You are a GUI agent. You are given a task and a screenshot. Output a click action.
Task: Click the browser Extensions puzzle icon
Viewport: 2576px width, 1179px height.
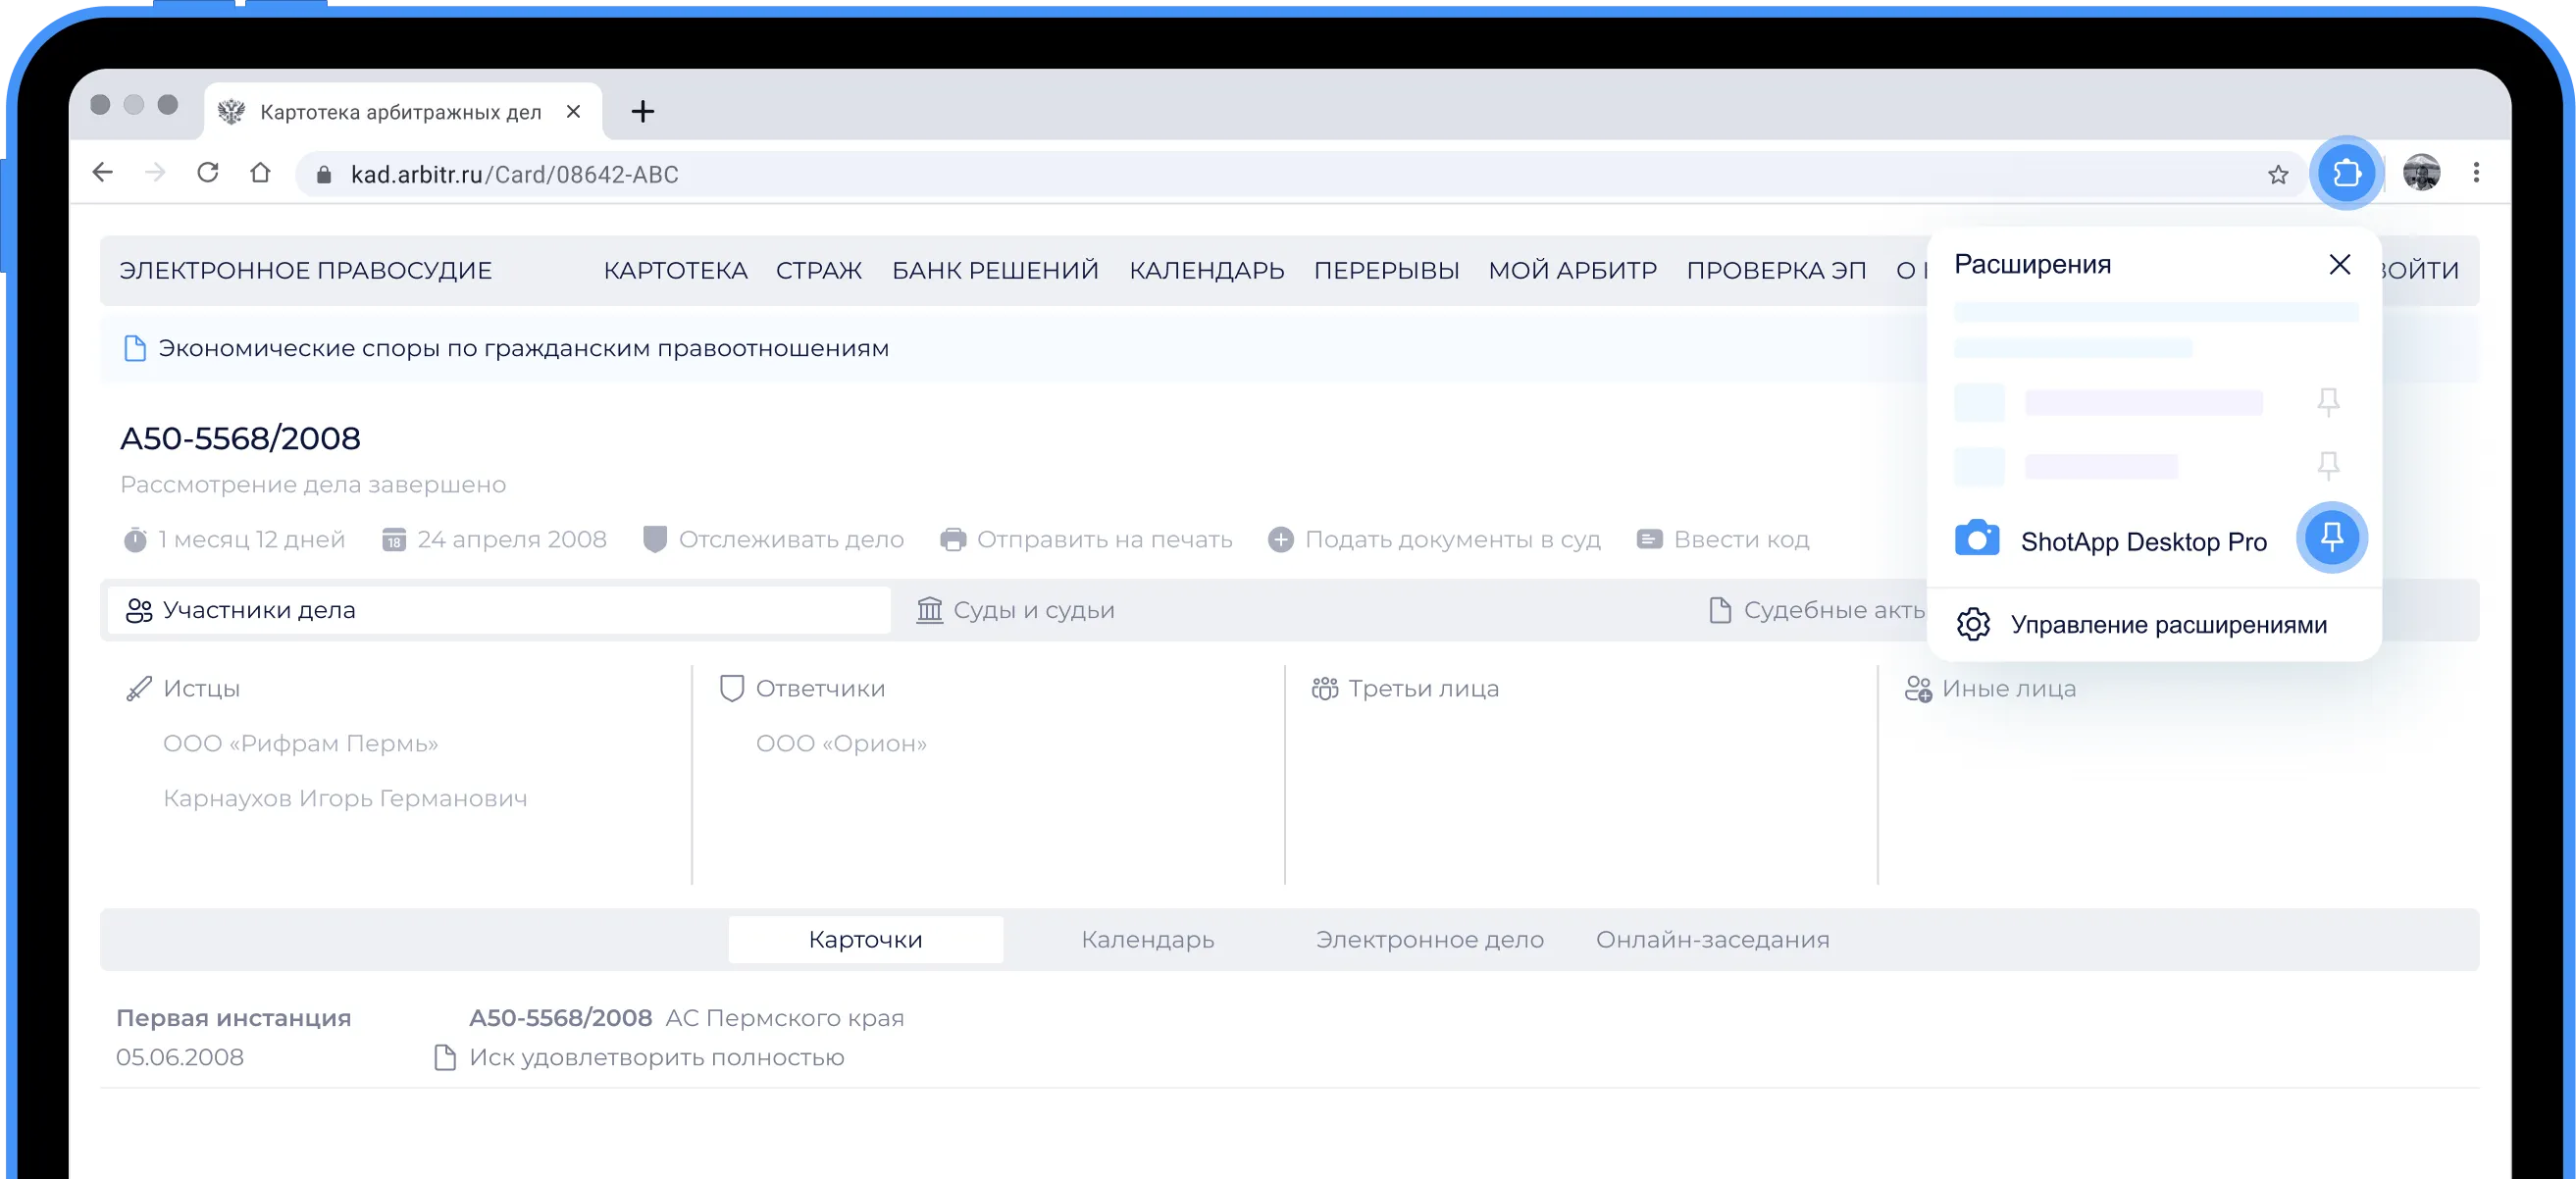coord(2345,173)
